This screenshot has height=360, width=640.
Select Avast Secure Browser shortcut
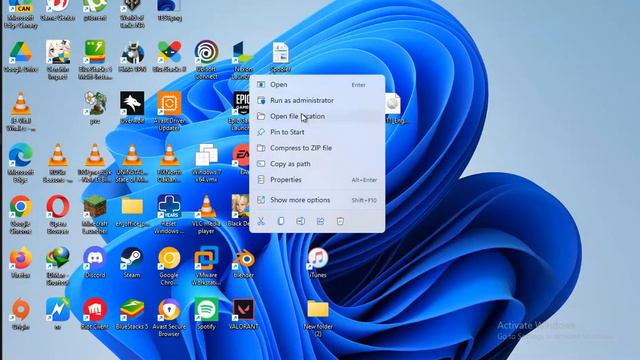tap(169, 317)
